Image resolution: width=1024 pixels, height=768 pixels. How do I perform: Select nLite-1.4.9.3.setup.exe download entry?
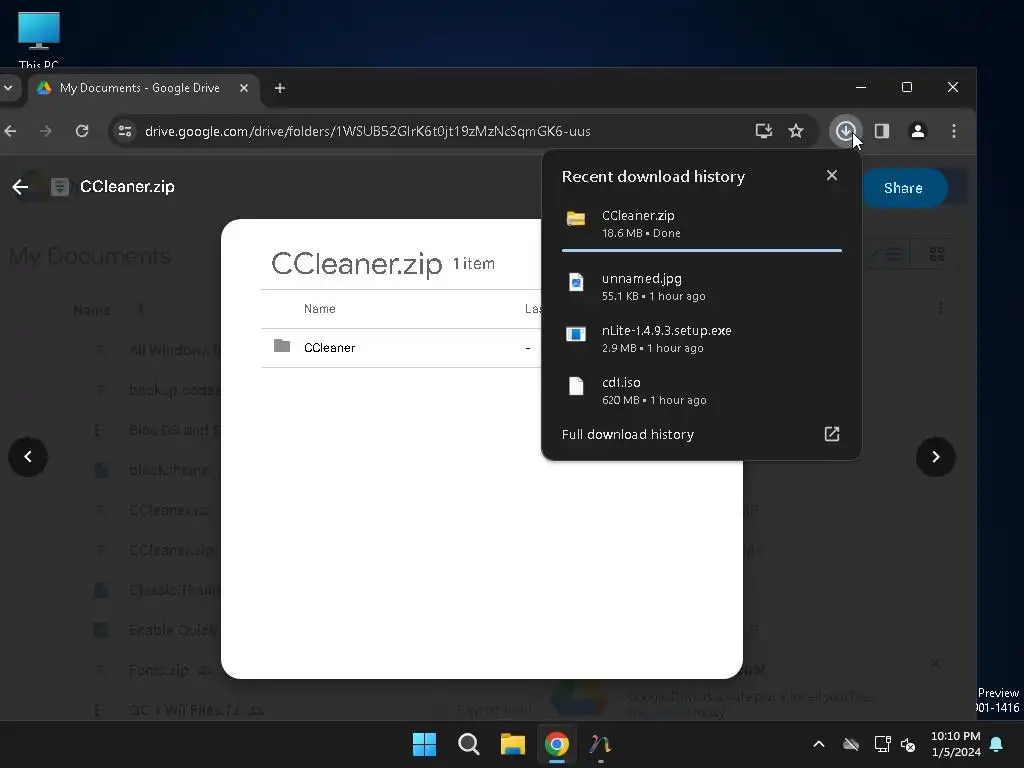pyautogui.click(x=701, y=338)
